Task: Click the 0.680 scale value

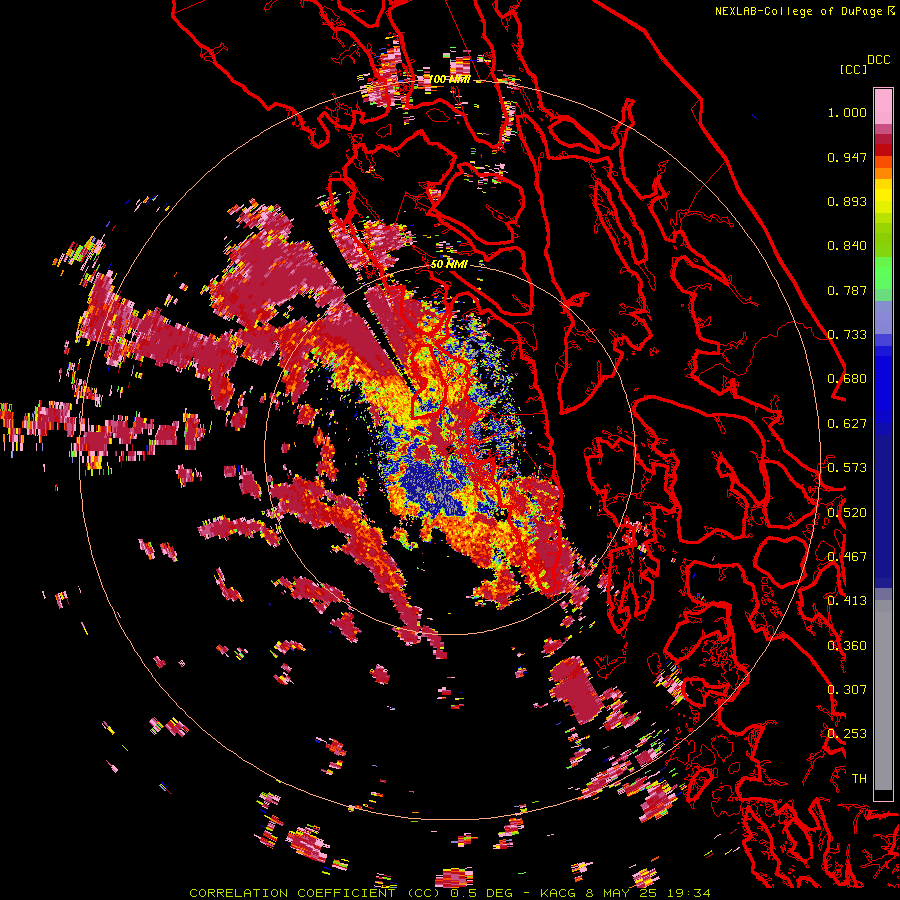Action: [x=847, y=379]
